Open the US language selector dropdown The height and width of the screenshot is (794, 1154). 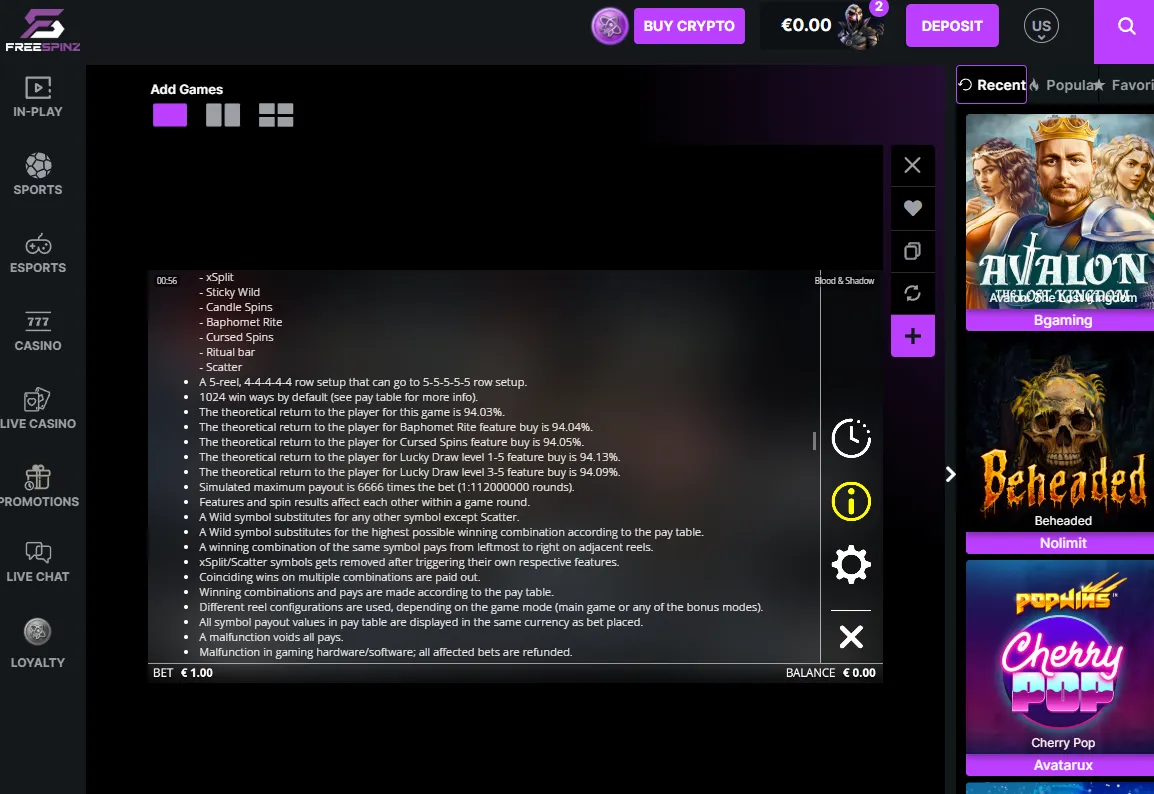click(1041, 26)
